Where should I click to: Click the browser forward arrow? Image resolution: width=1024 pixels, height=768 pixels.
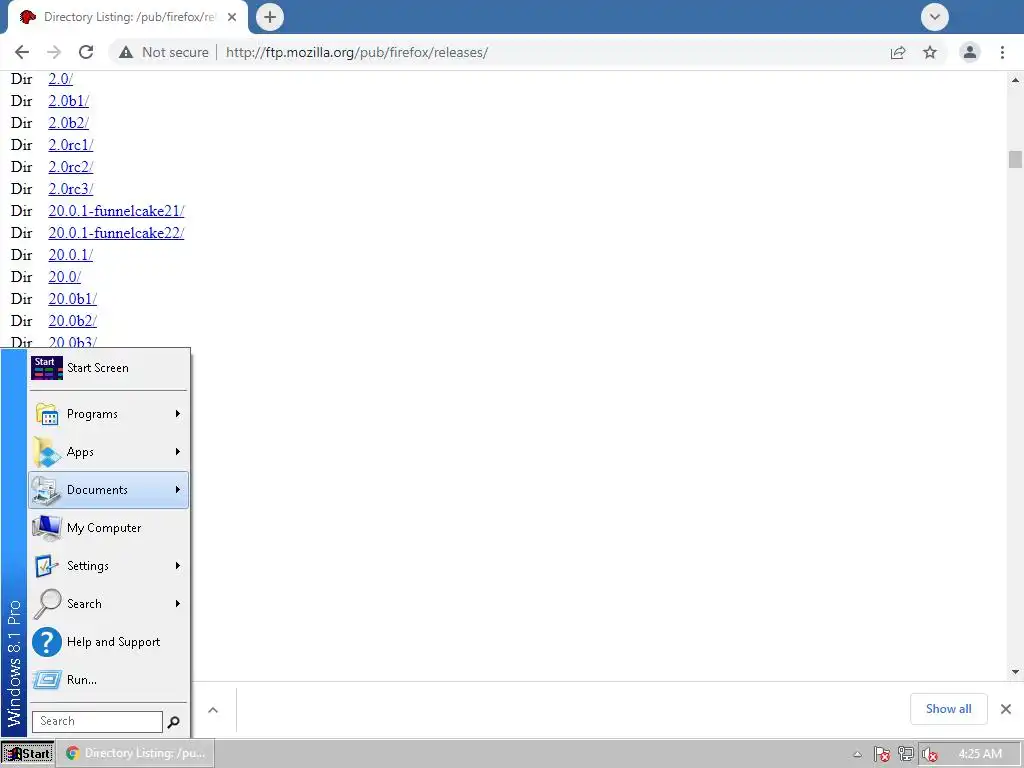click(54, 52)
